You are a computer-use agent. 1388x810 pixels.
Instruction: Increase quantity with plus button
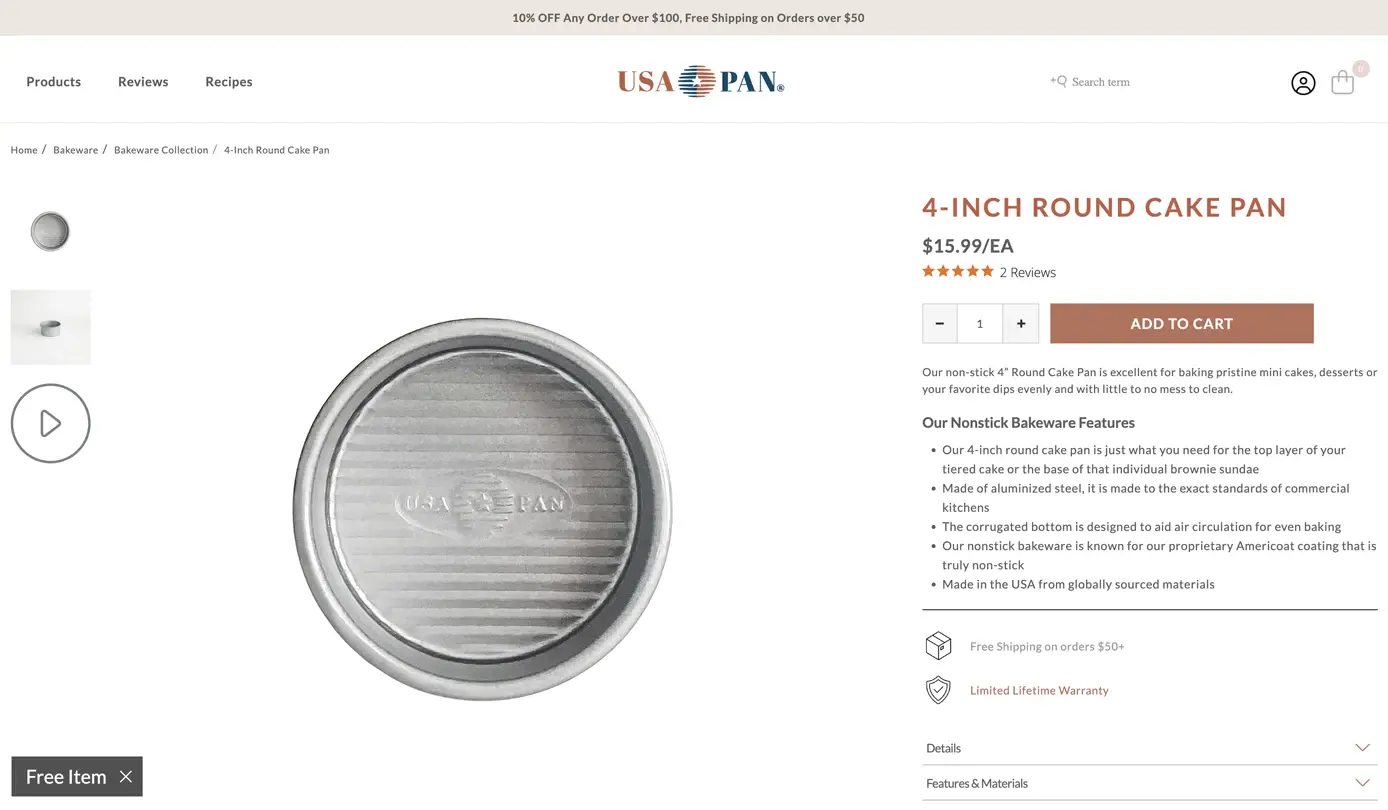(x=1021, y=323)
